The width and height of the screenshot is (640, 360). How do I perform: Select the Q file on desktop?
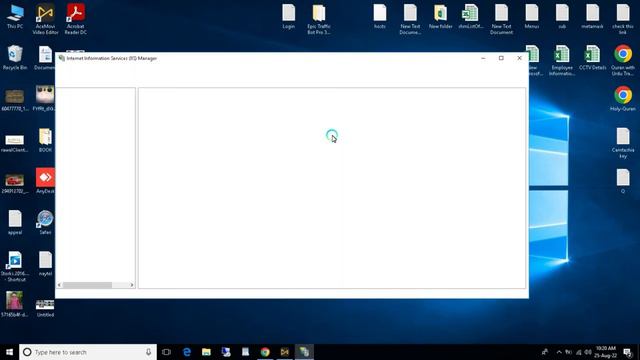point(623,181)
